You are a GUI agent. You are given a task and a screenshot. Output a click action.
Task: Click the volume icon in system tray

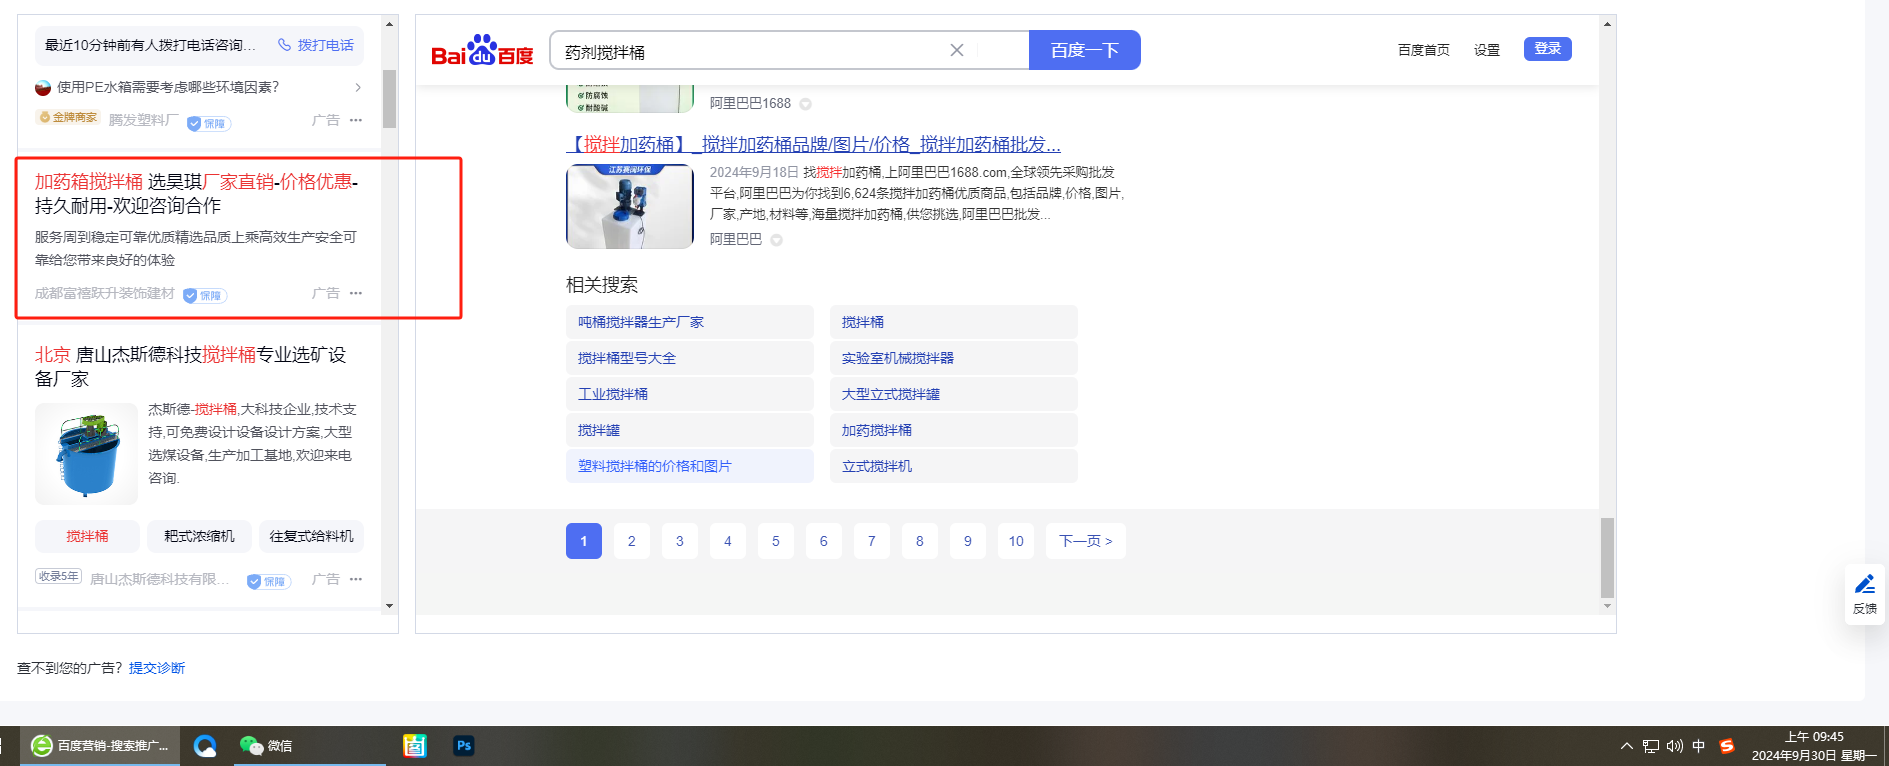coord(1675,746)
